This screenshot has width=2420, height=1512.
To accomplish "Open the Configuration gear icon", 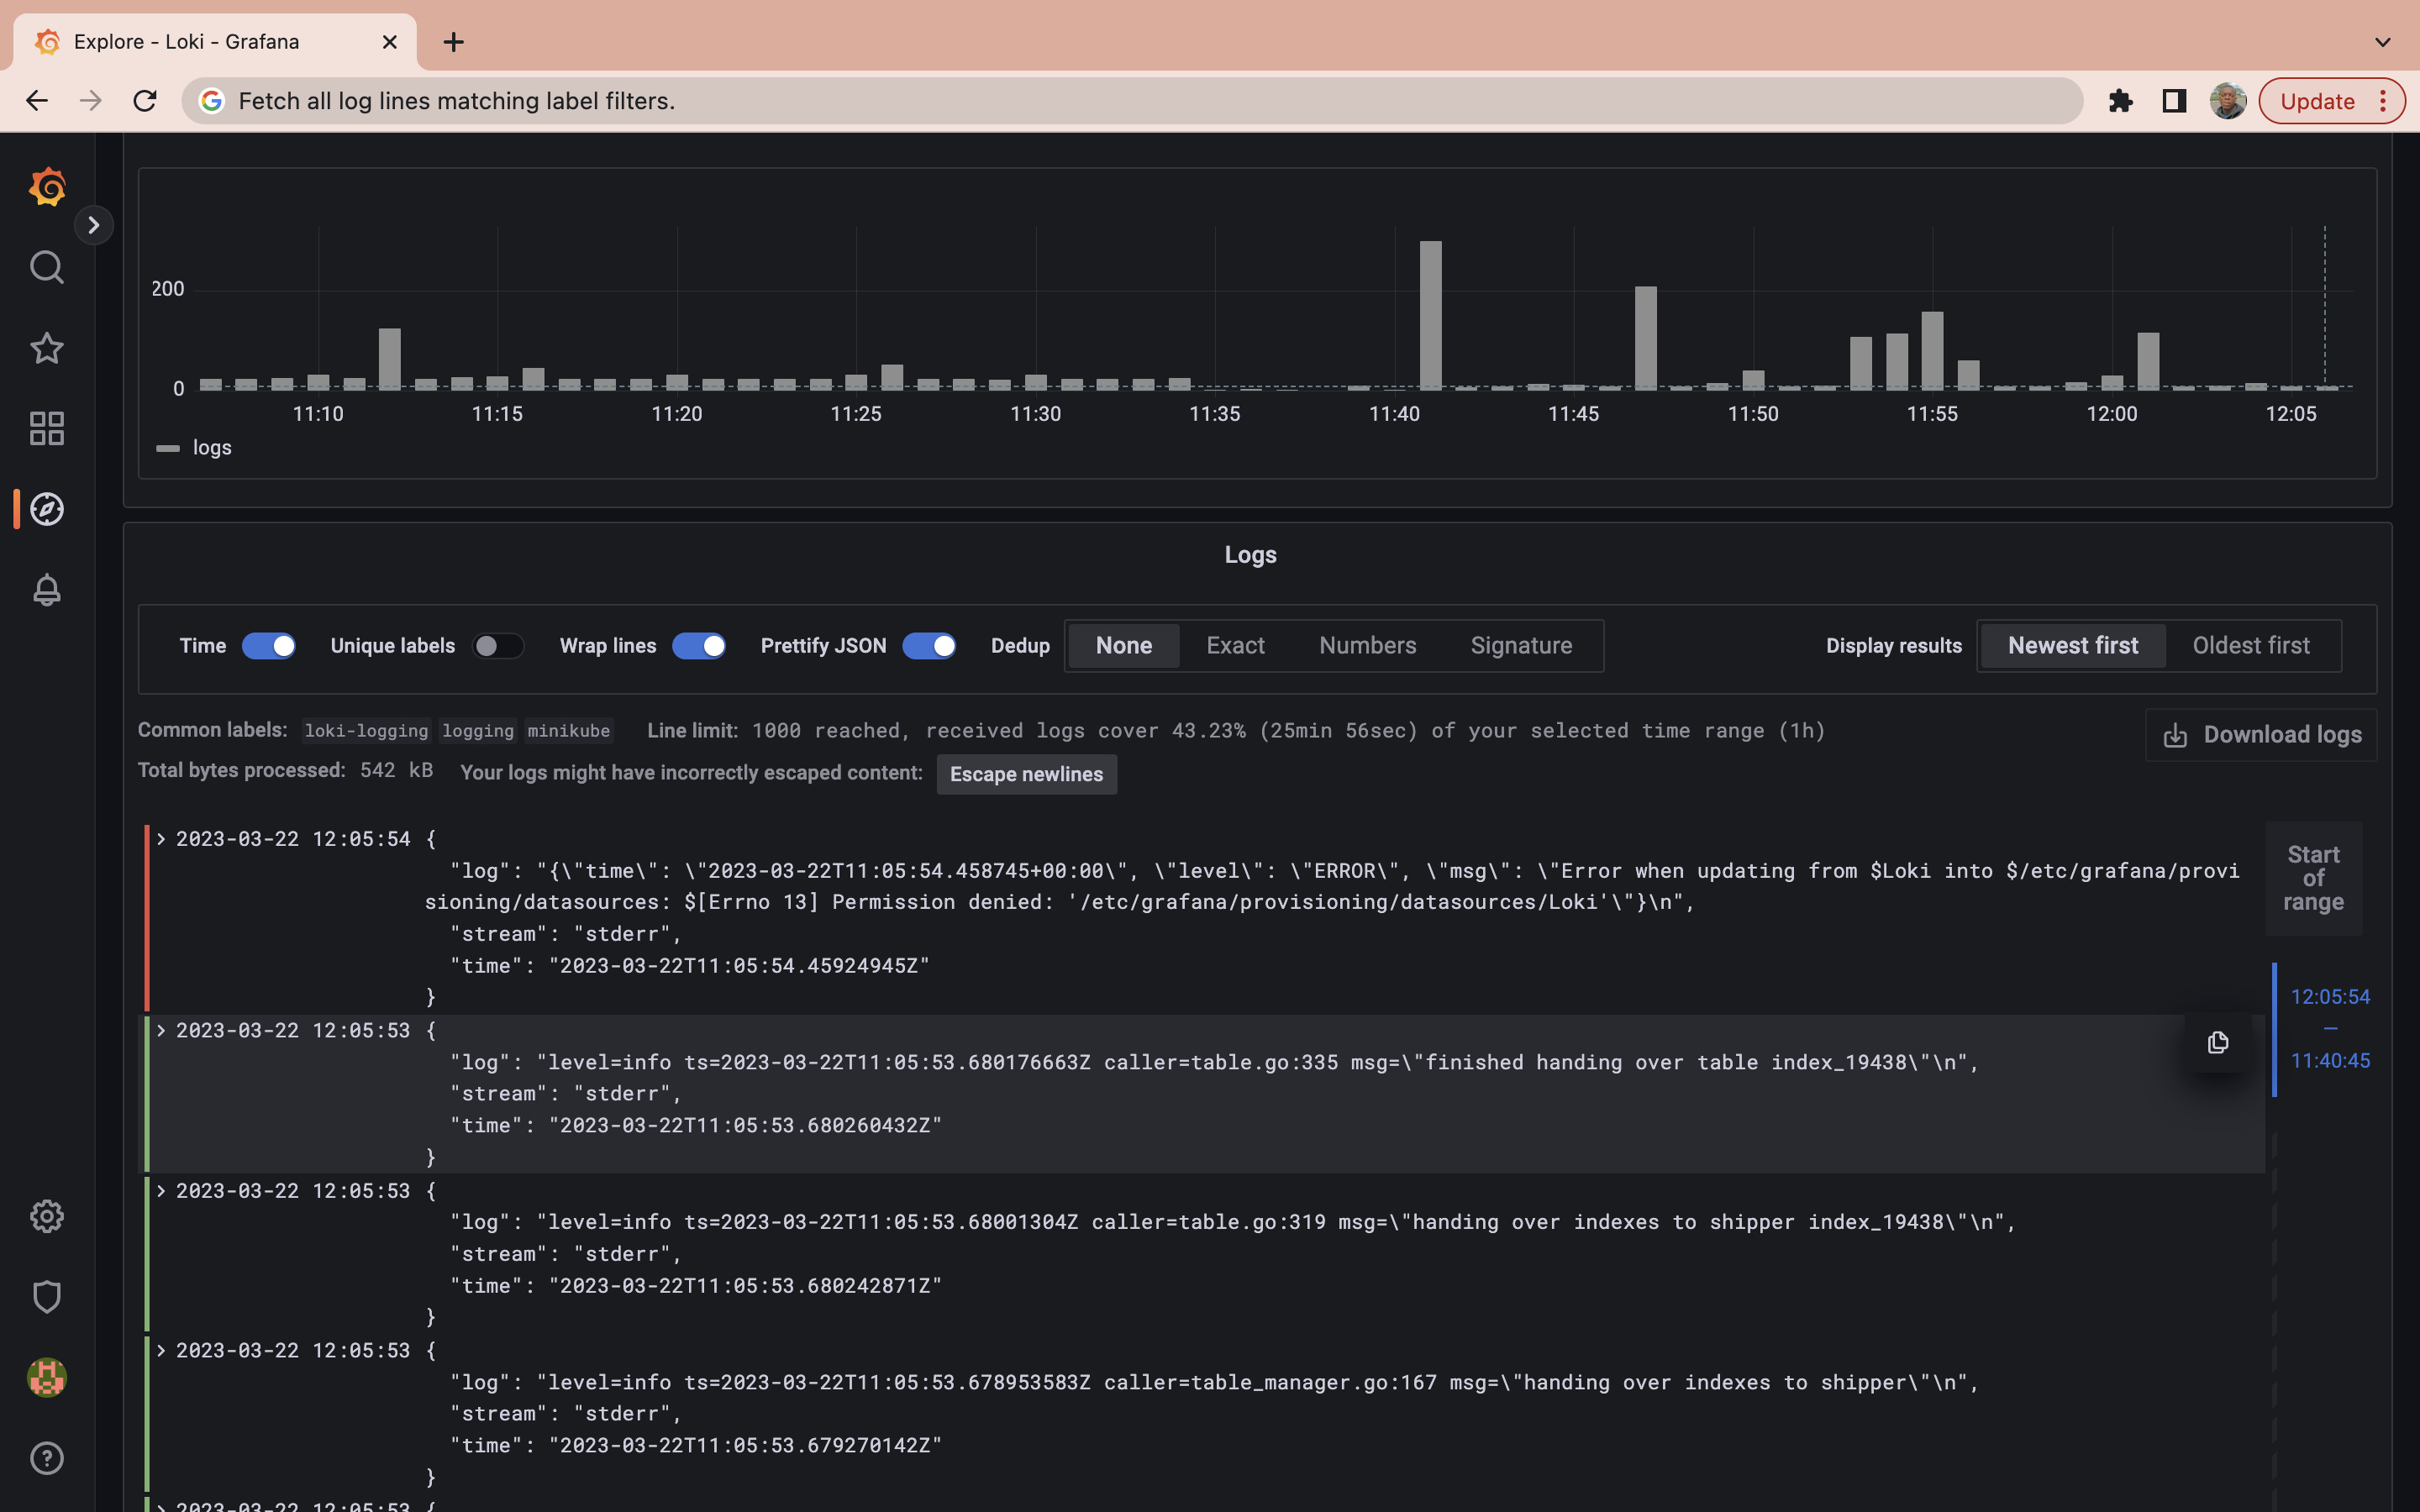I will 47,1216.
